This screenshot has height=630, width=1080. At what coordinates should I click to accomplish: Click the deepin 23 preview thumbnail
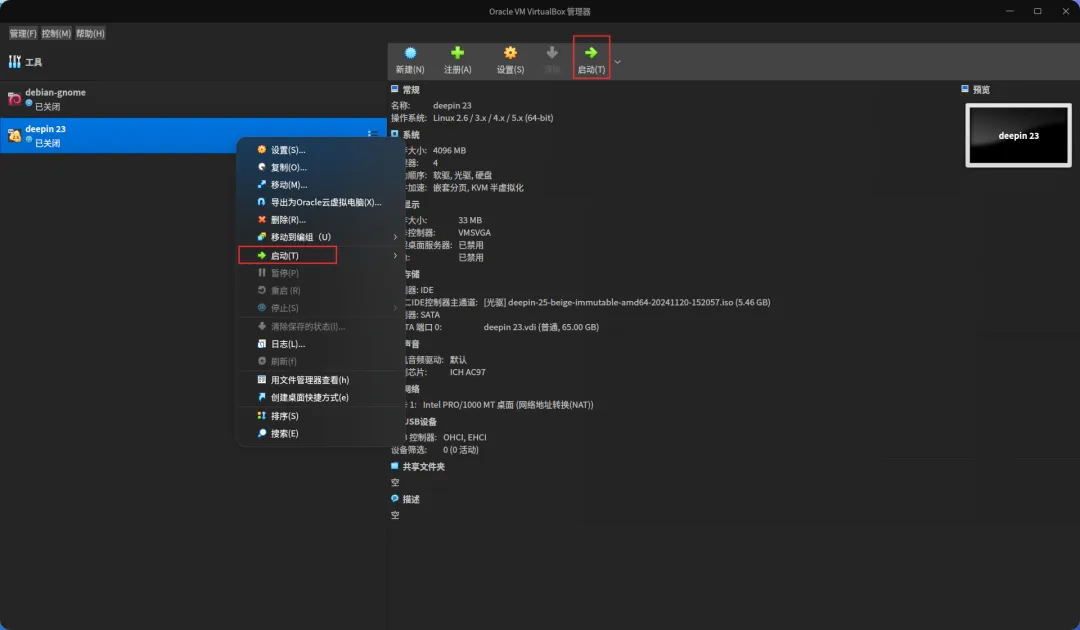[x=1018, y=135]
